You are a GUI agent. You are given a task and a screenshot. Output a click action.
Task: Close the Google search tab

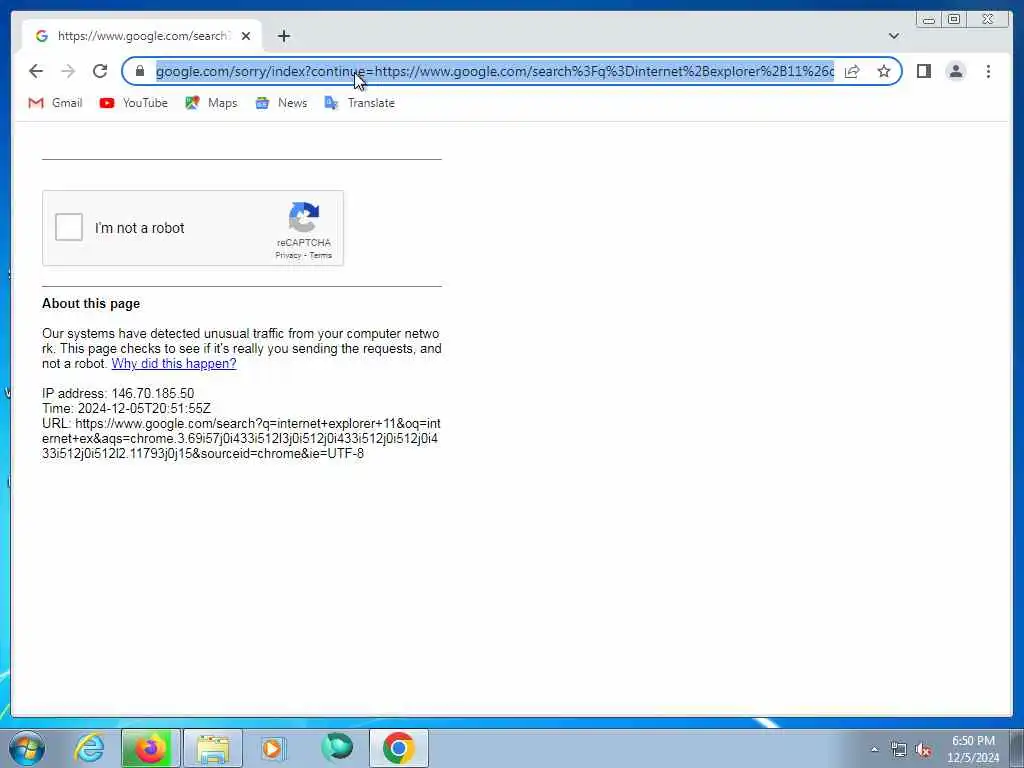click(246, 36)
